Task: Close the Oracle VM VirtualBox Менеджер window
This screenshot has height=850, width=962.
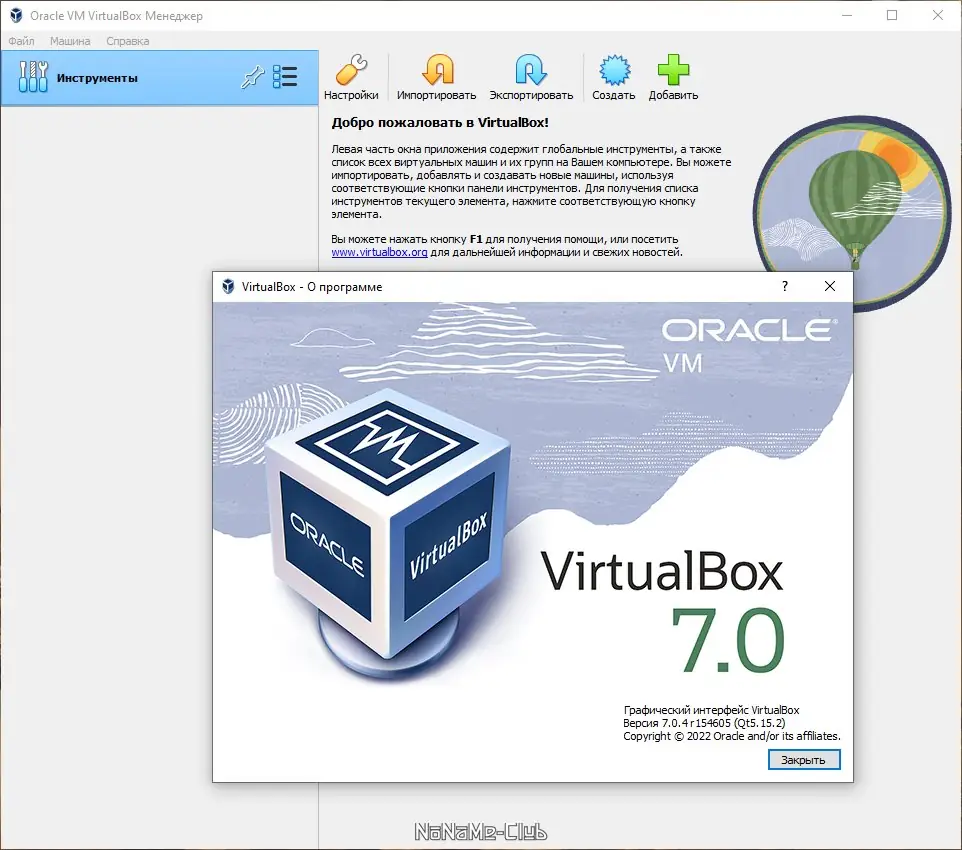Action: [937, 15]
